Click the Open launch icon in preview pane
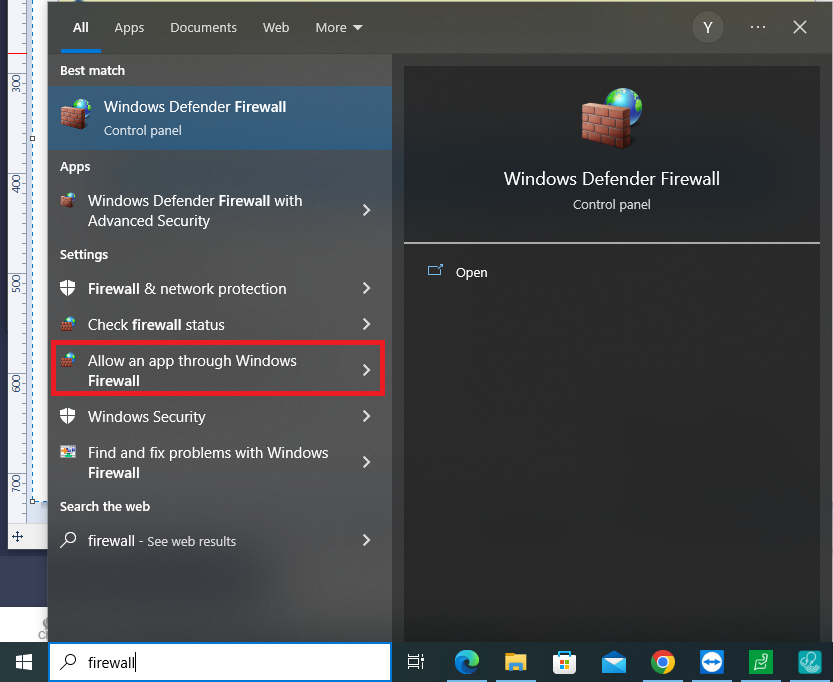 pos(435,271)
